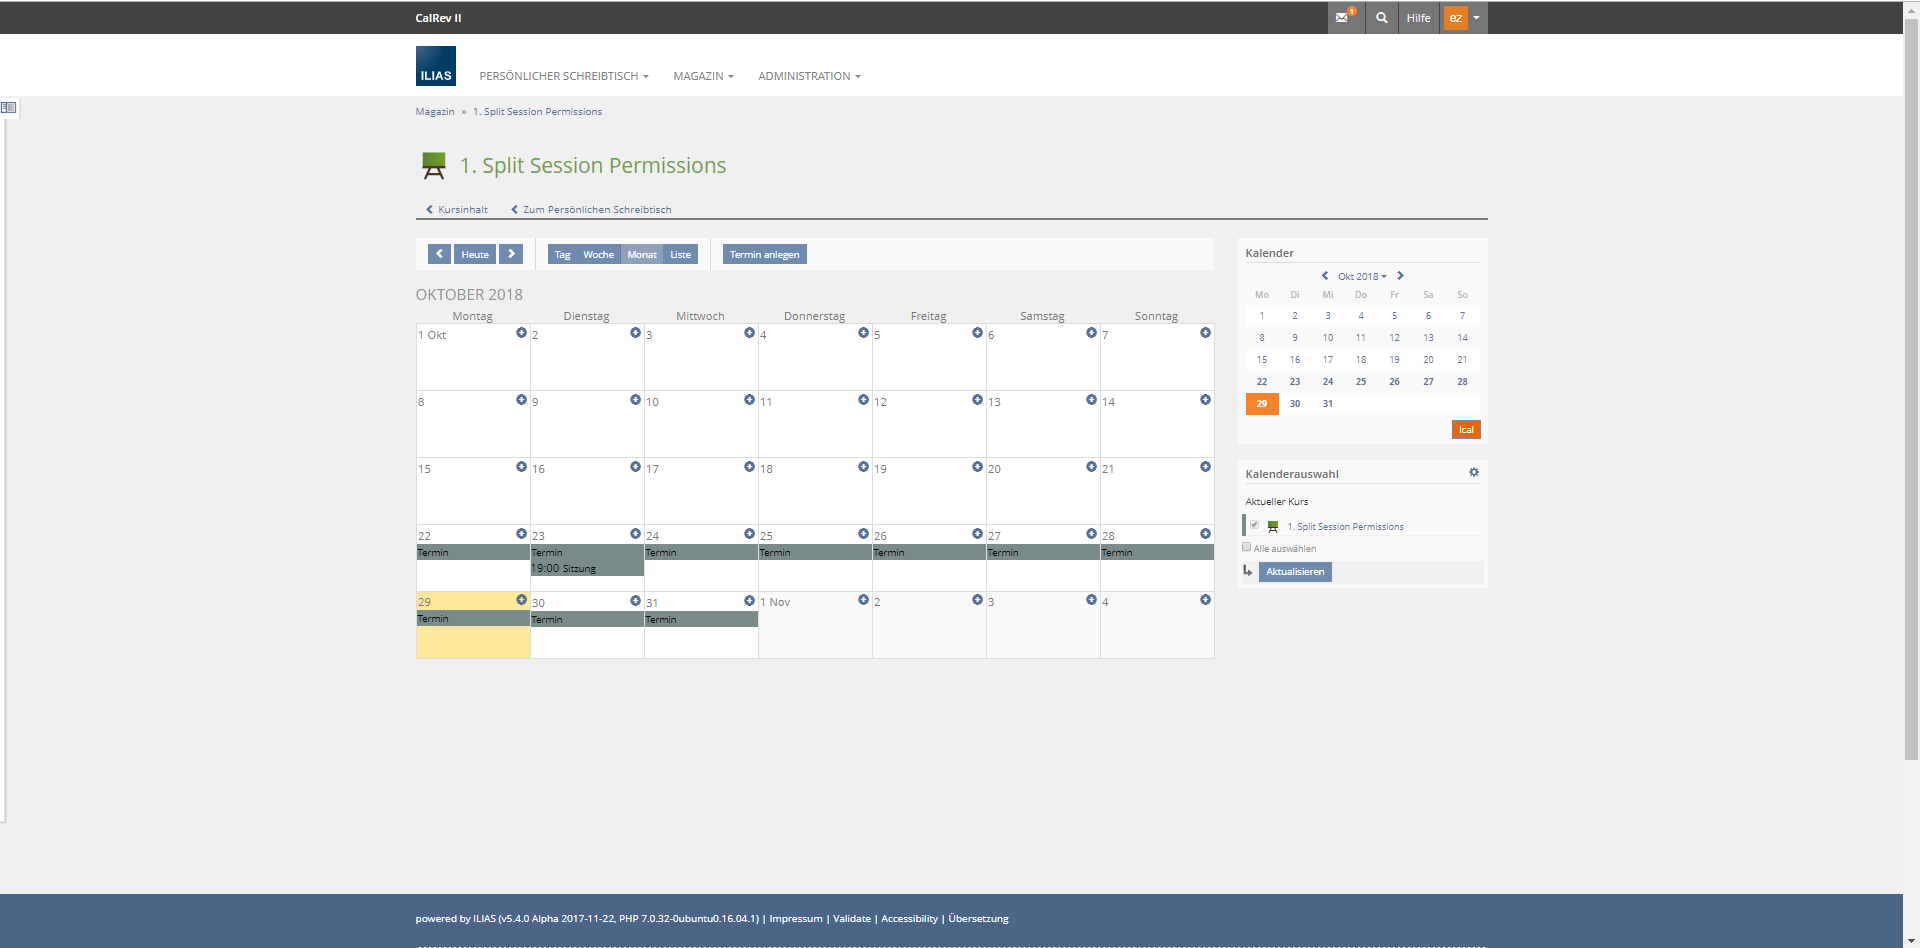The height and width of the screenshot is (948, 1920).
Task: Expand the Persönlicher Schreibtisch menu
Action: coord(563,76)
